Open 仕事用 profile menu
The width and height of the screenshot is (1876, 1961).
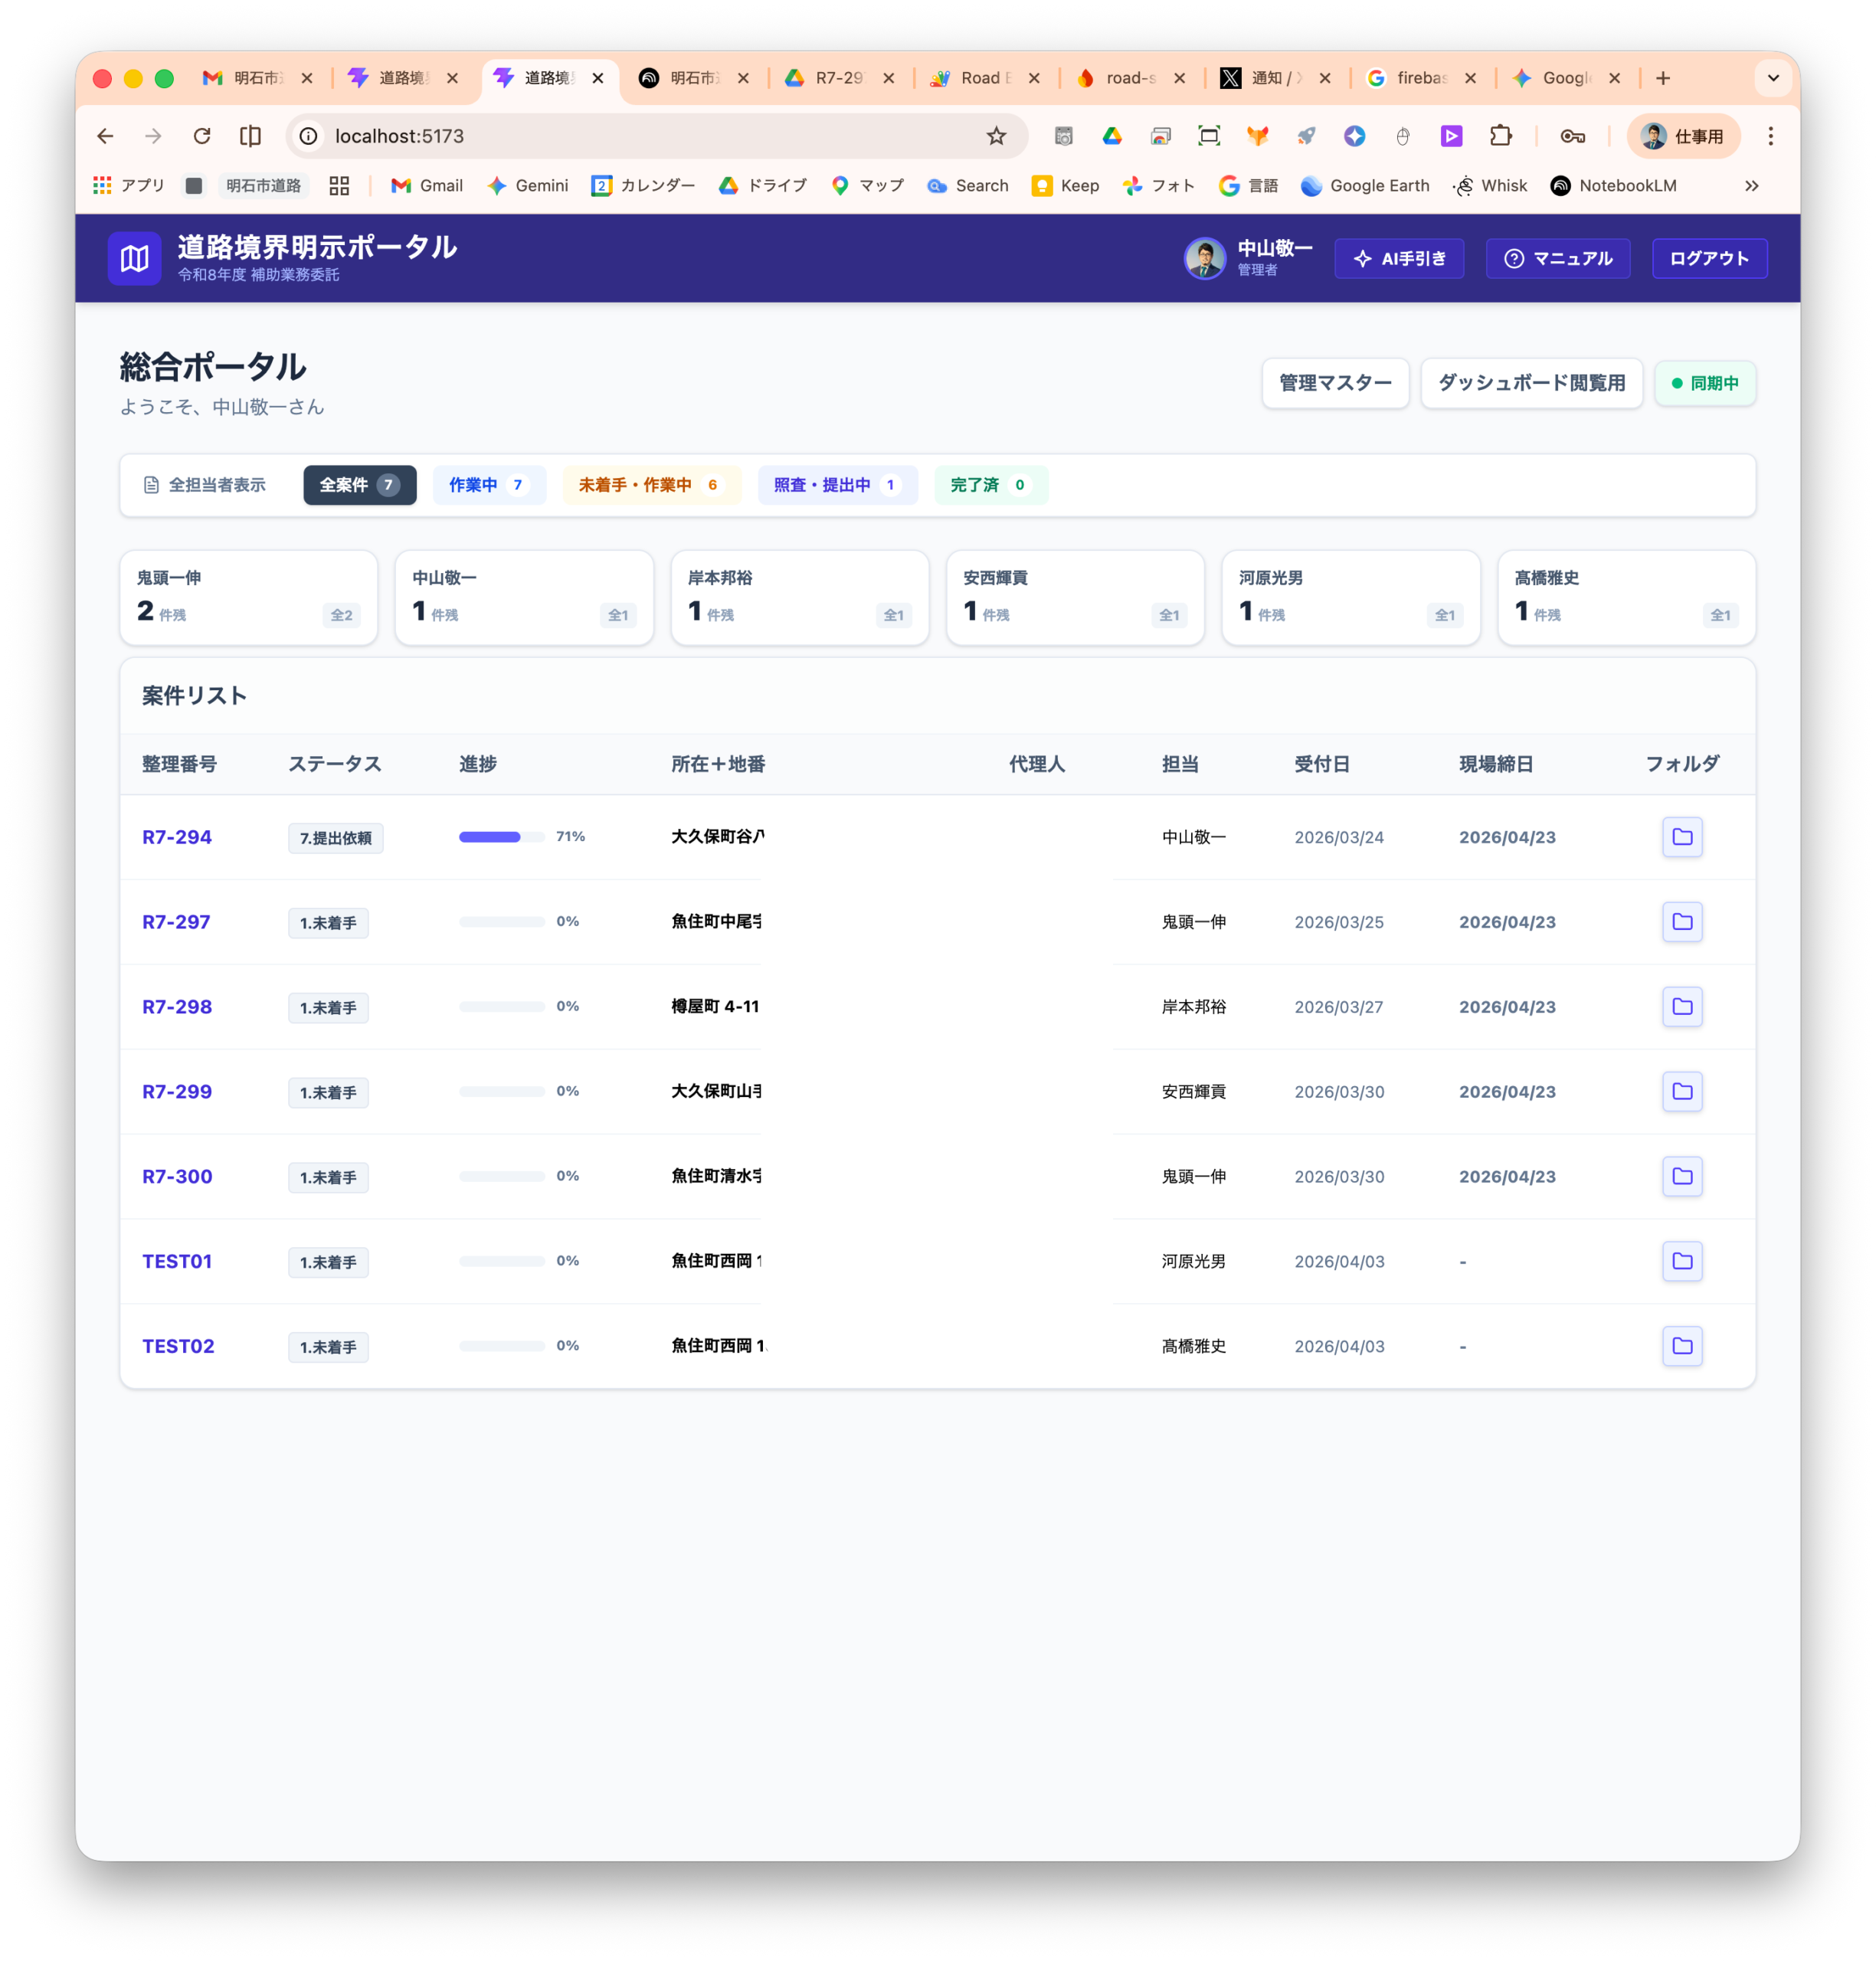pyautogui.click(x=1683, y=136)
